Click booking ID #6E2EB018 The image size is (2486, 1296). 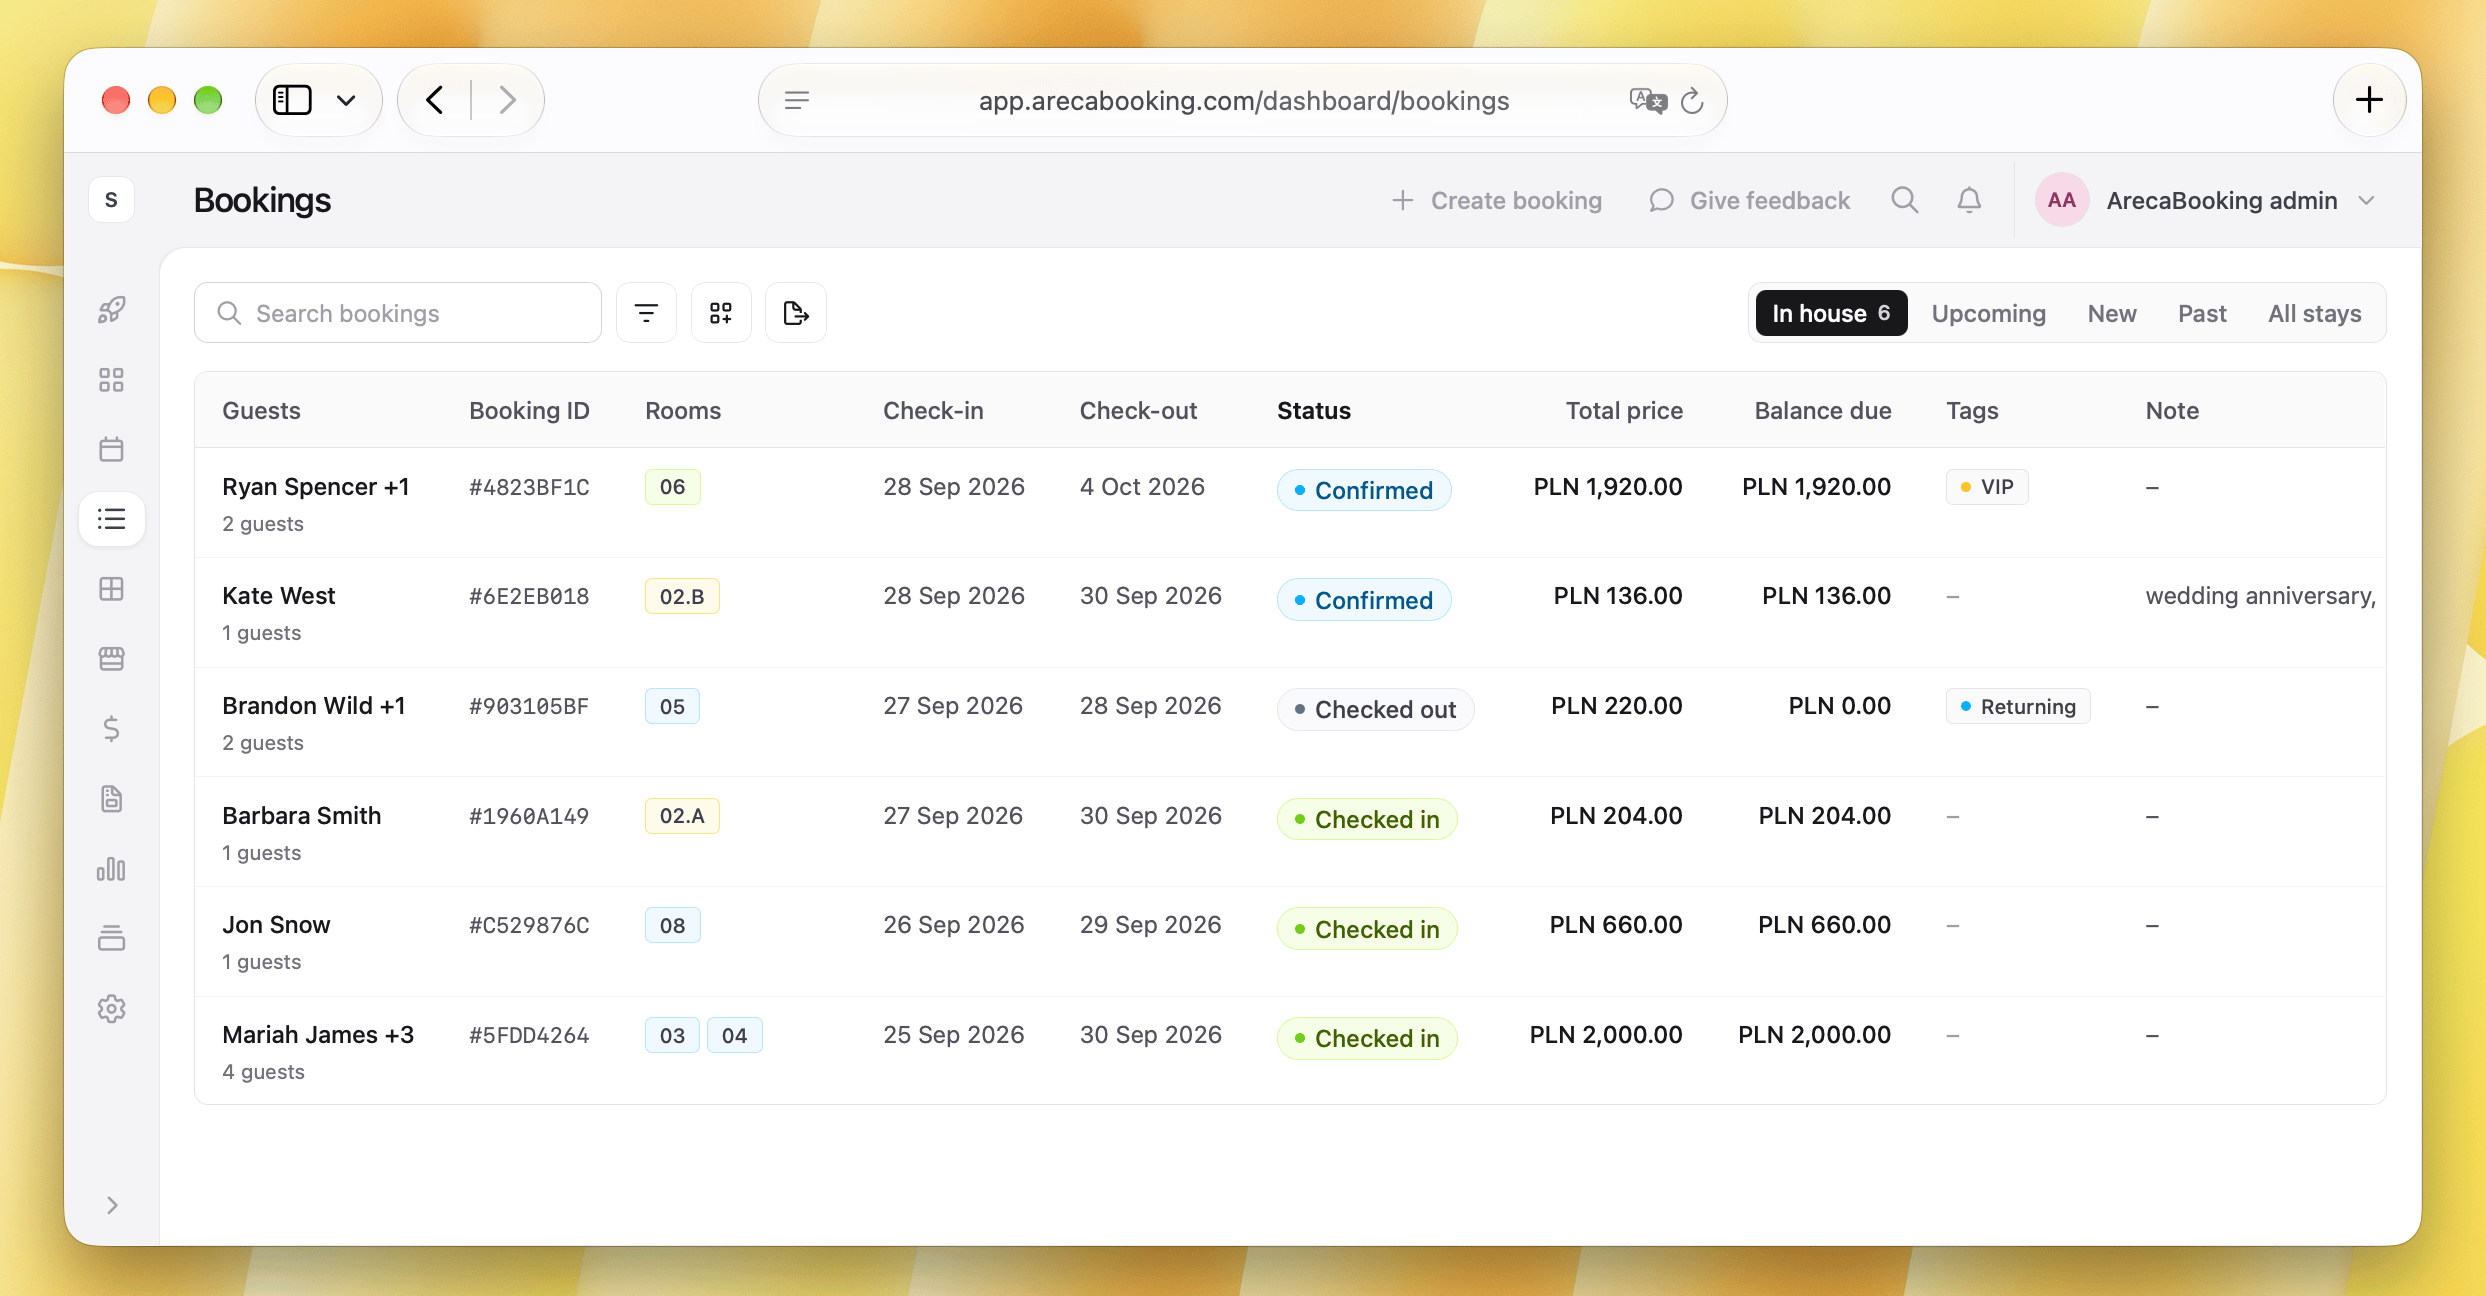click(x=529, y=597)
